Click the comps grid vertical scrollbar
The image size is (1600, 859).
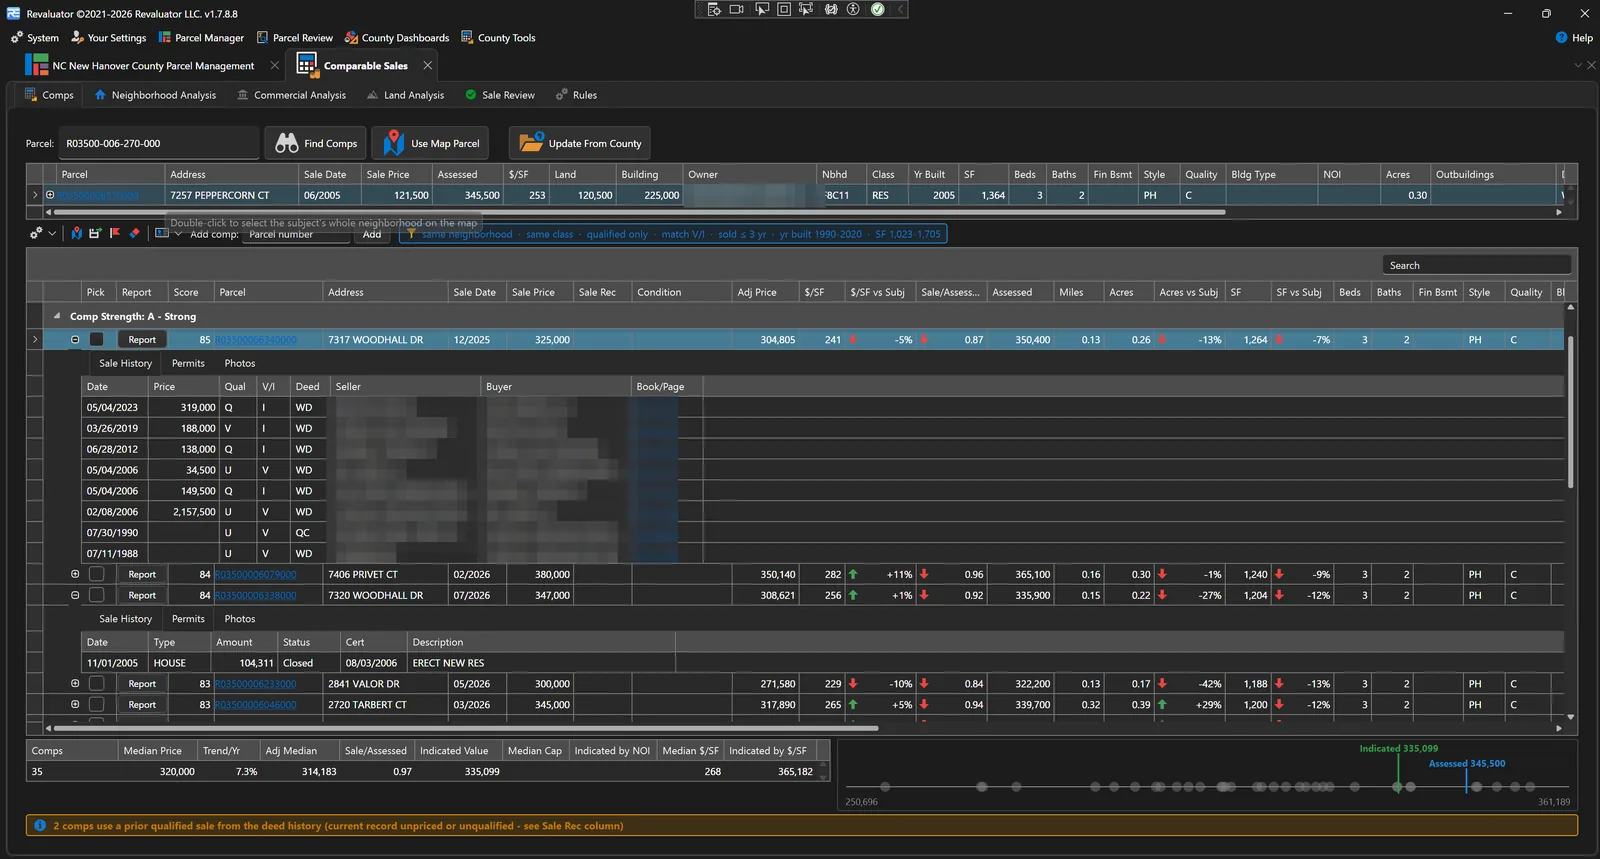pyautogui.click(x=1570, y=412)
